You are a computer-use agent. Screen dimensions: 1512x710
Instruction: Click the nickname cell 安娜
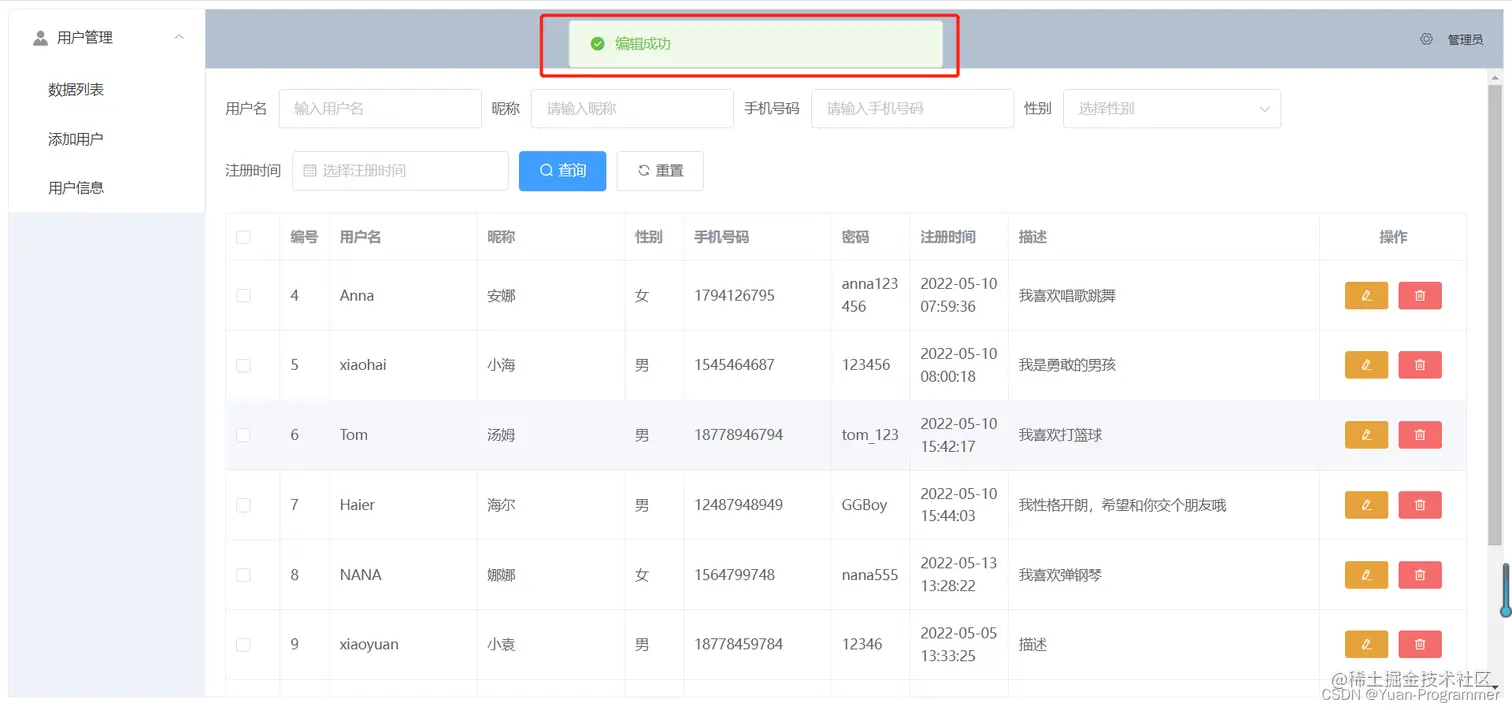click(x=501, y=295)
